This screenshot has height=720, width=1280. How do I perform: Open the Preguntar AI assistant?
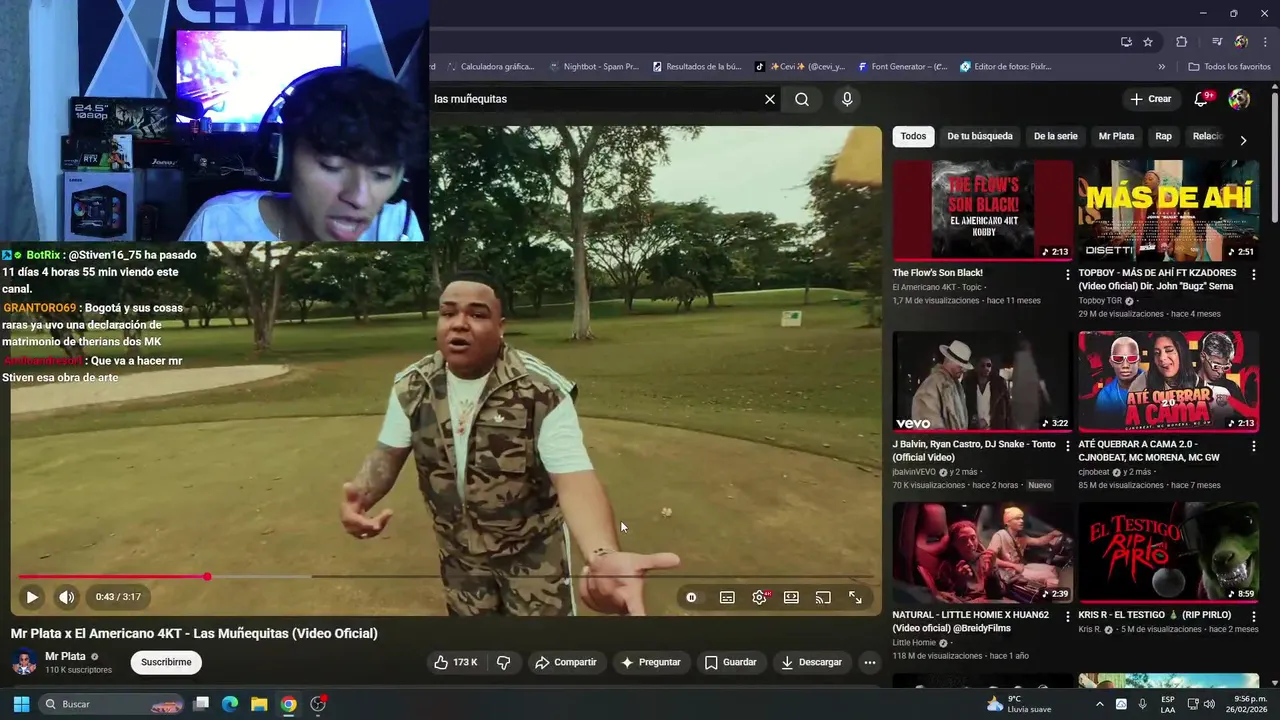click(651, 662)
